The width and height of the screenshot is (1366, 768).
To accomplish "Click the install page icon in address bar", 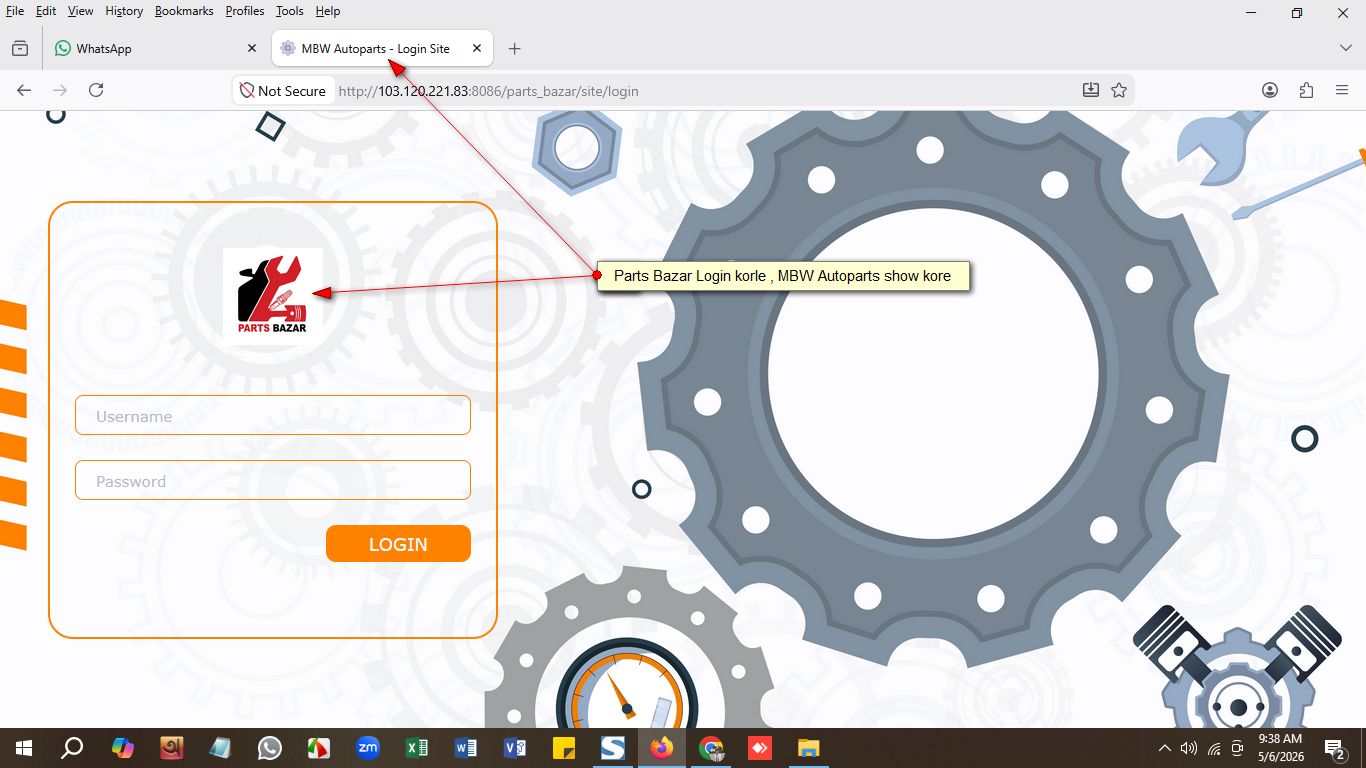I will point(1091,90).
